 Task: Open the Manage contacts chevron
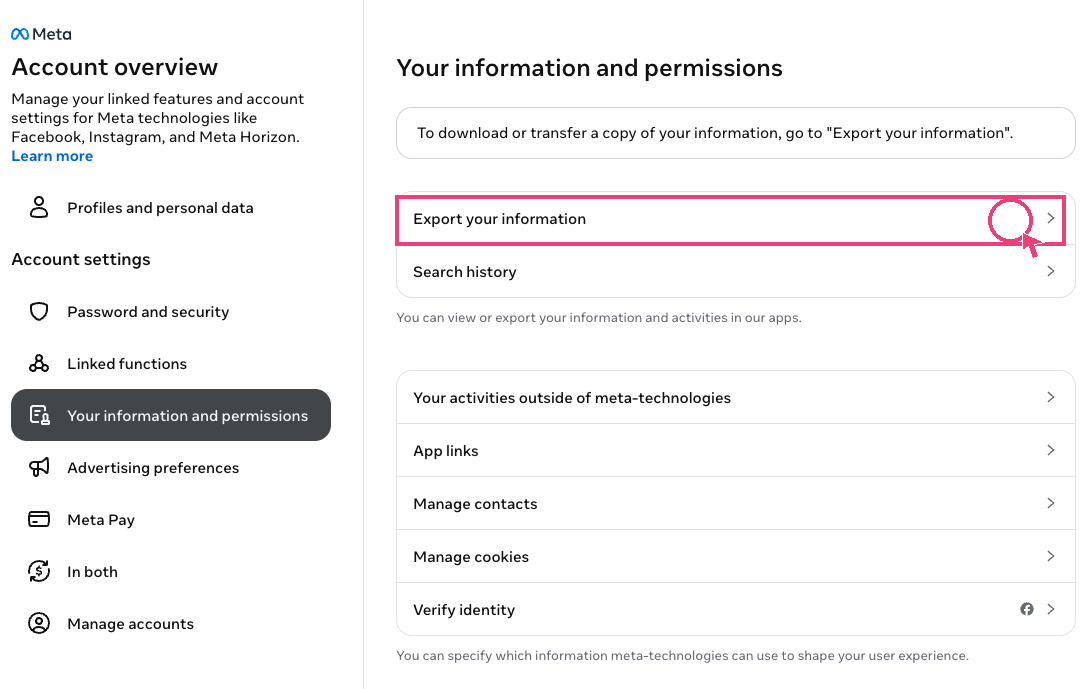(x=1051, y=503)
